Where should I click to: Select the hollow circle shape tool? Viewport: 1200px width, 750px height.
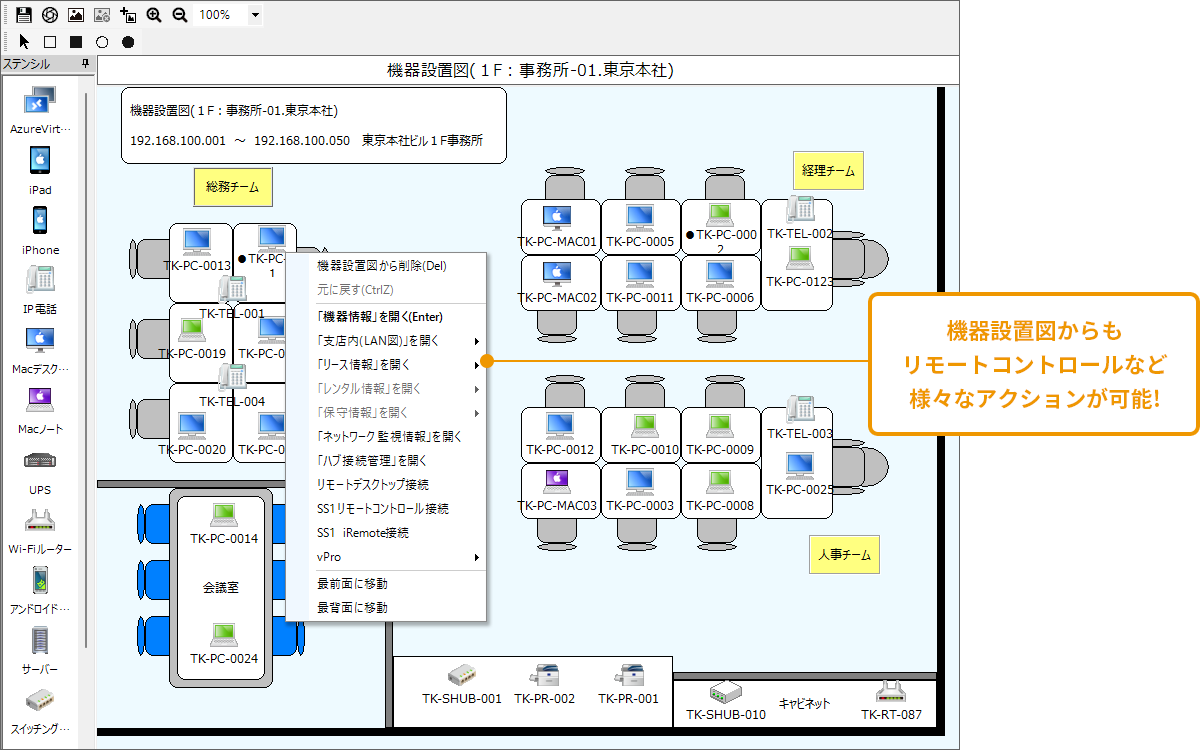(101, 42)
